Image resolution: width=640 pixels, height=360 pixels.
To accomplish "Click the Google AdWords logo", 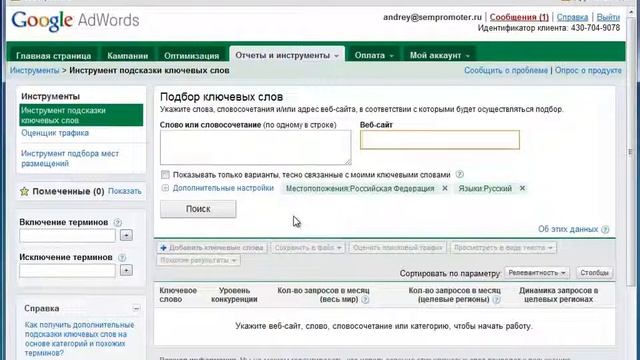I will [75, 21].
